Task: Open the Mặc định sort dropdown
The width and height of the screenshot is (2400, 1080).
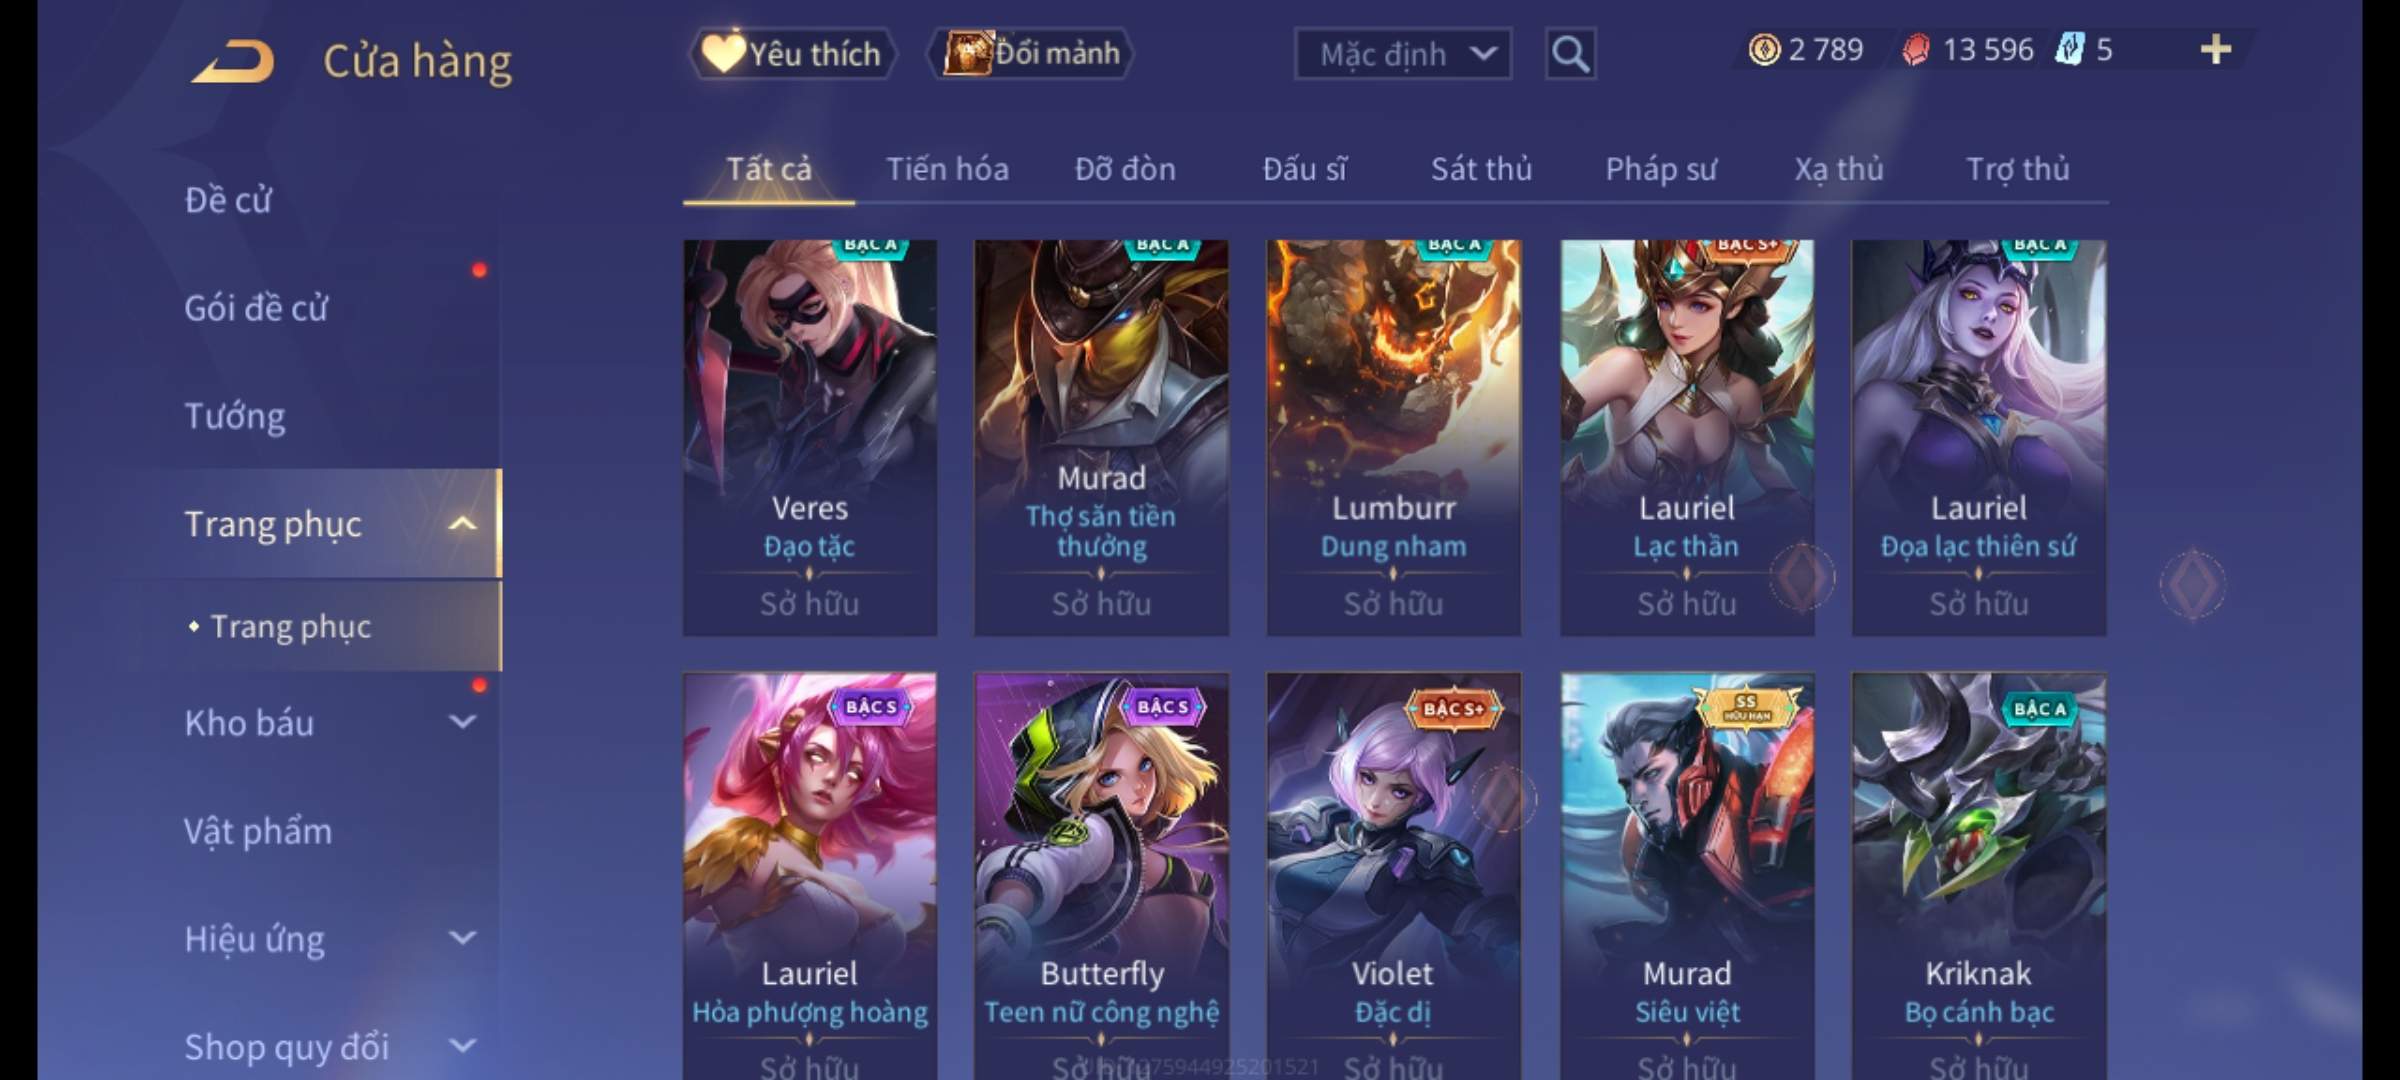Action: 1403,53
